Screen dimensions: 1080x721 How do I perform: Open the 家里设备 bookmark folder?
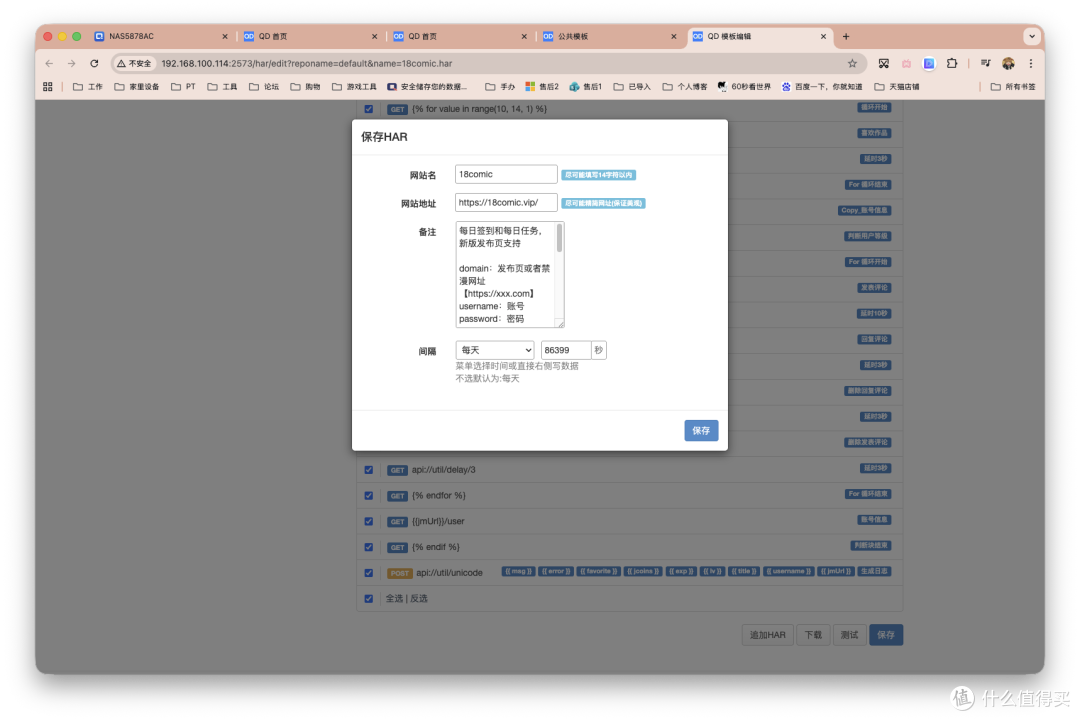[x=136, y=87]
